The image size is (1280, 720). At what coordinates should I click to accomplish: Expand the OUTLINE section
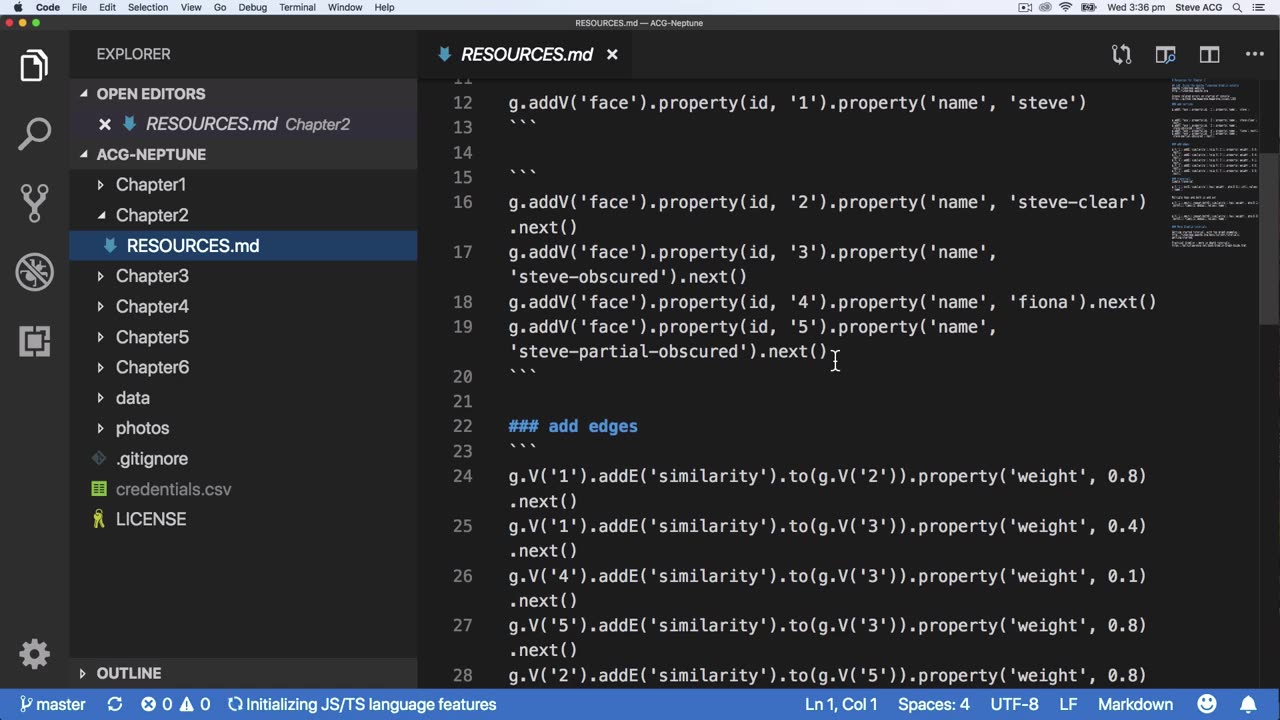coord(128,673)
